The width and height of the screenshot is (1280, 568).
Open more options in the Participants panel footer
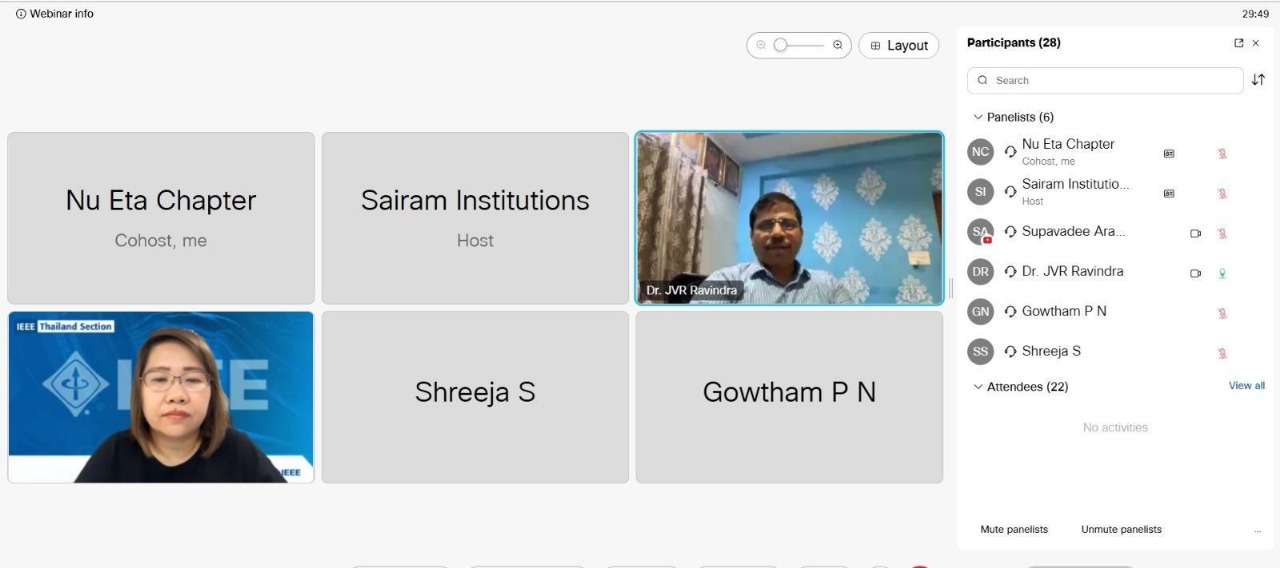[1257, 530]
